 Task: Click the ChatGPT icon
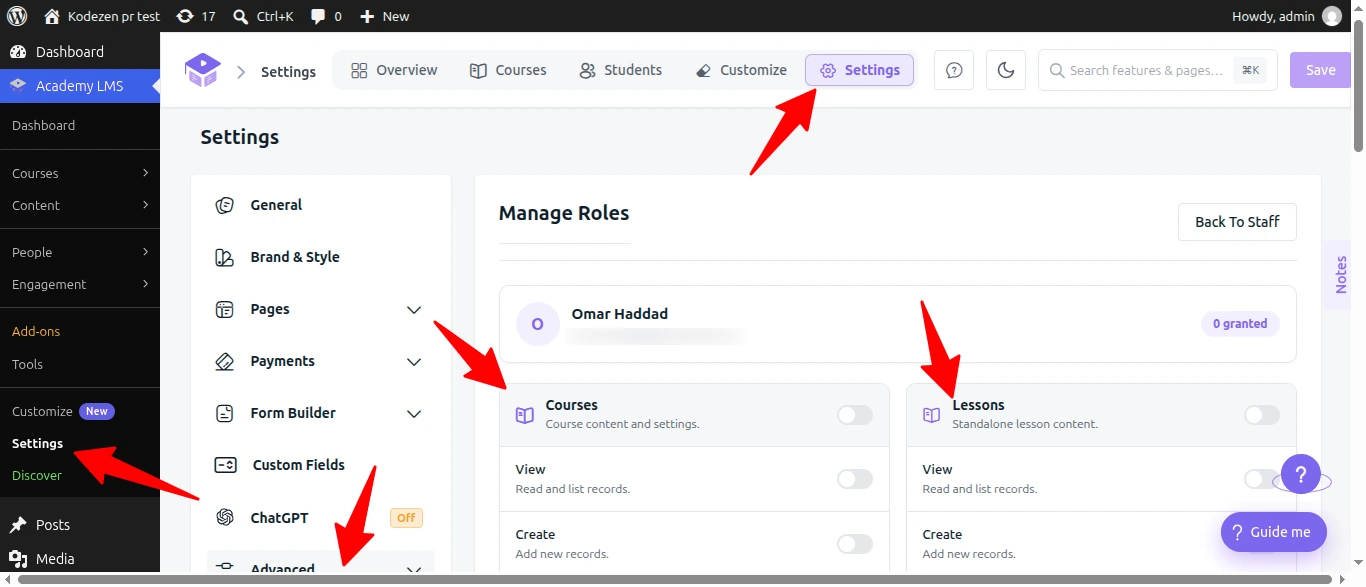(225, 517)
